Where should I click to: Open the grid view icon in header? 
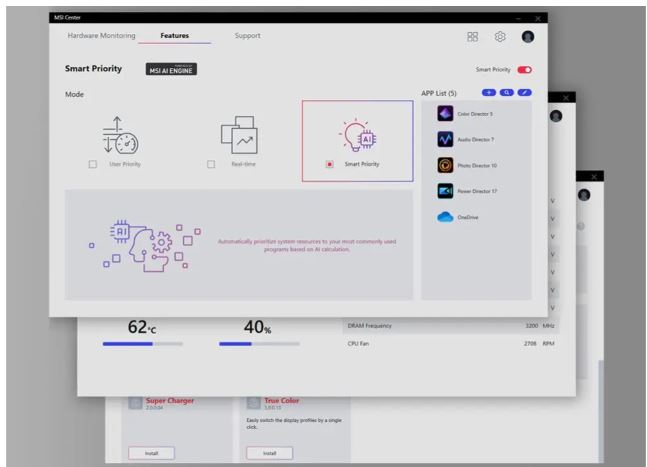pos(472,37)
